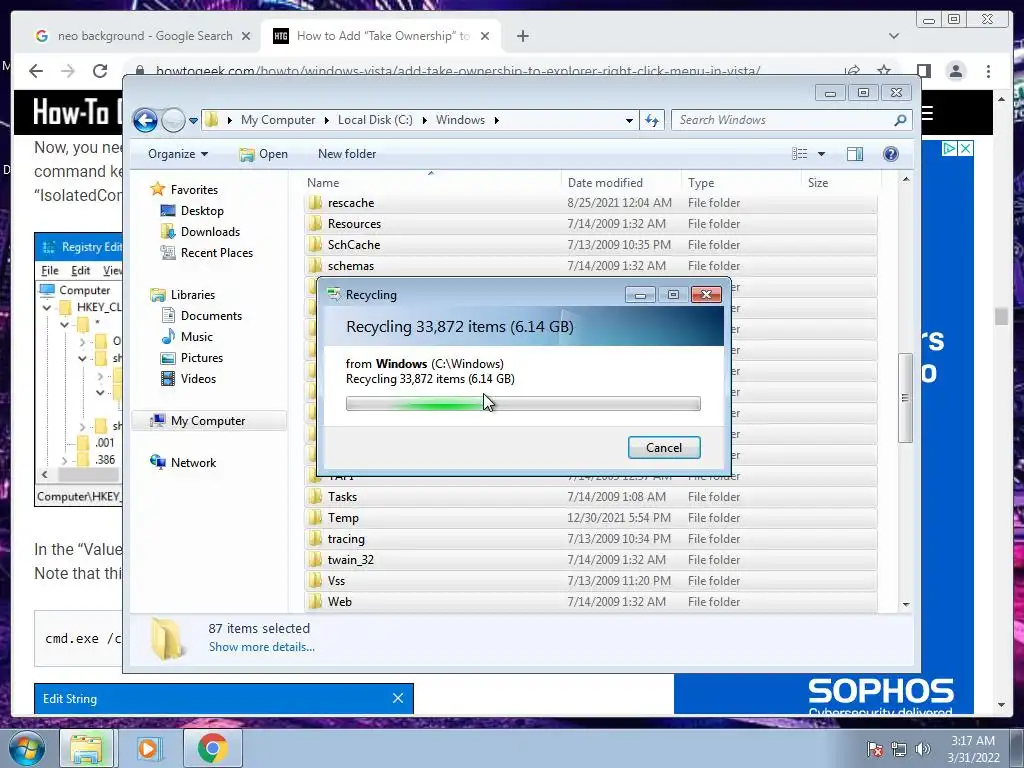Open Chrome's three-dot menu
This screenshot has width=1024, height=768.
point(988,71)
